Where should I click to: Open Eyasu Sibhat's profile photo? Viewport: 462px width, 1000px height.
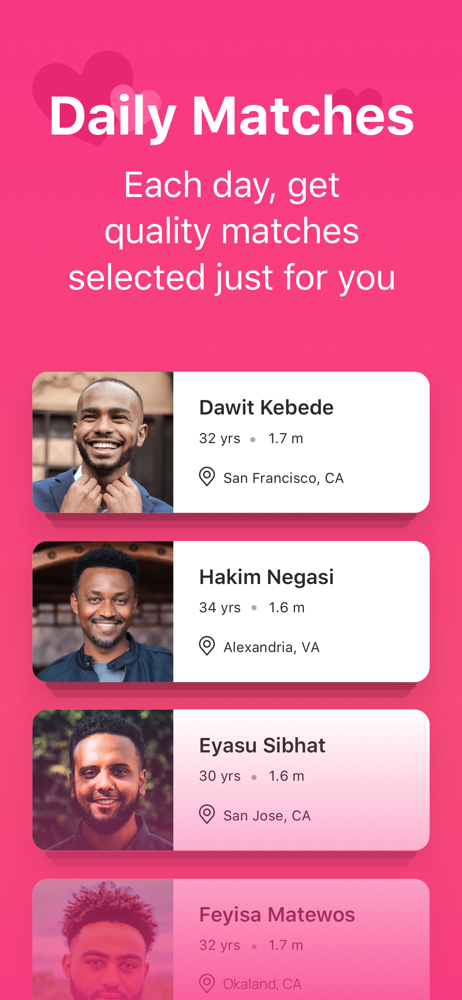coord(103,780)
